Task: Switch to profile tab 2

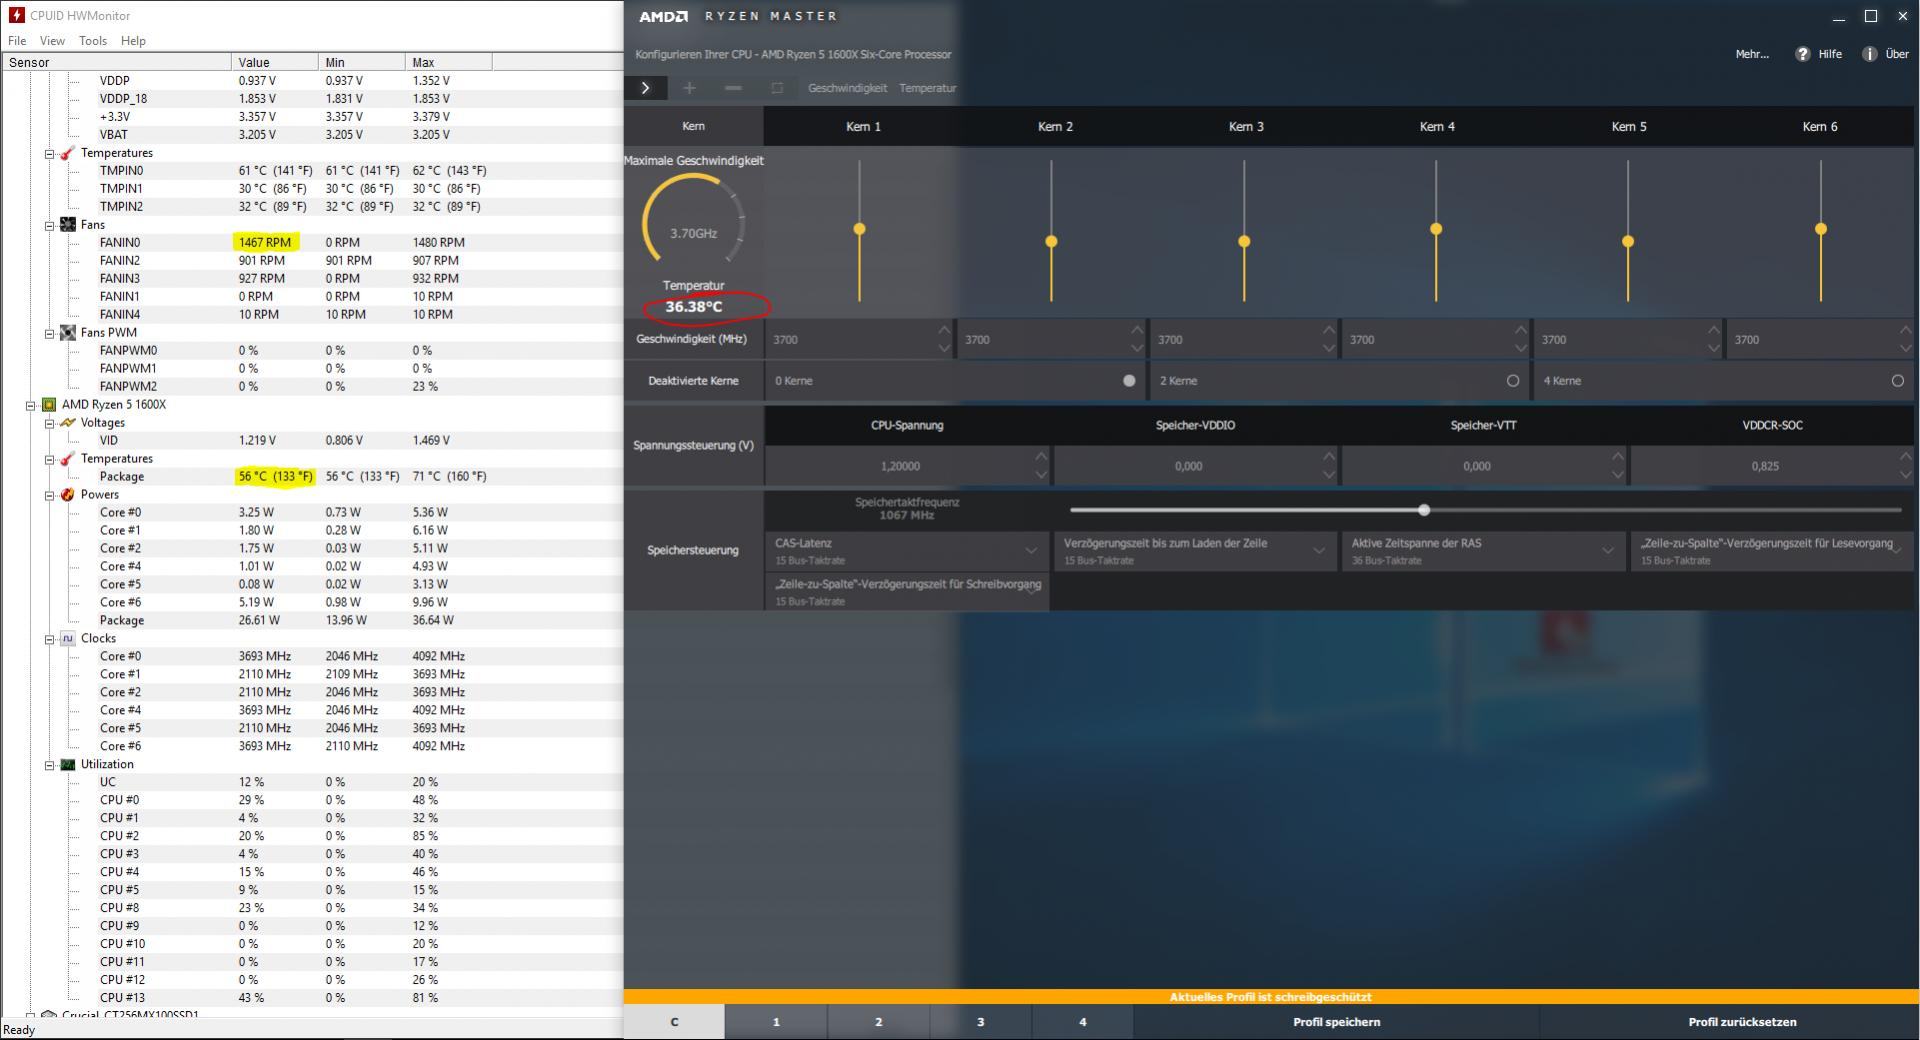Action: click(x=879, y=1022)
